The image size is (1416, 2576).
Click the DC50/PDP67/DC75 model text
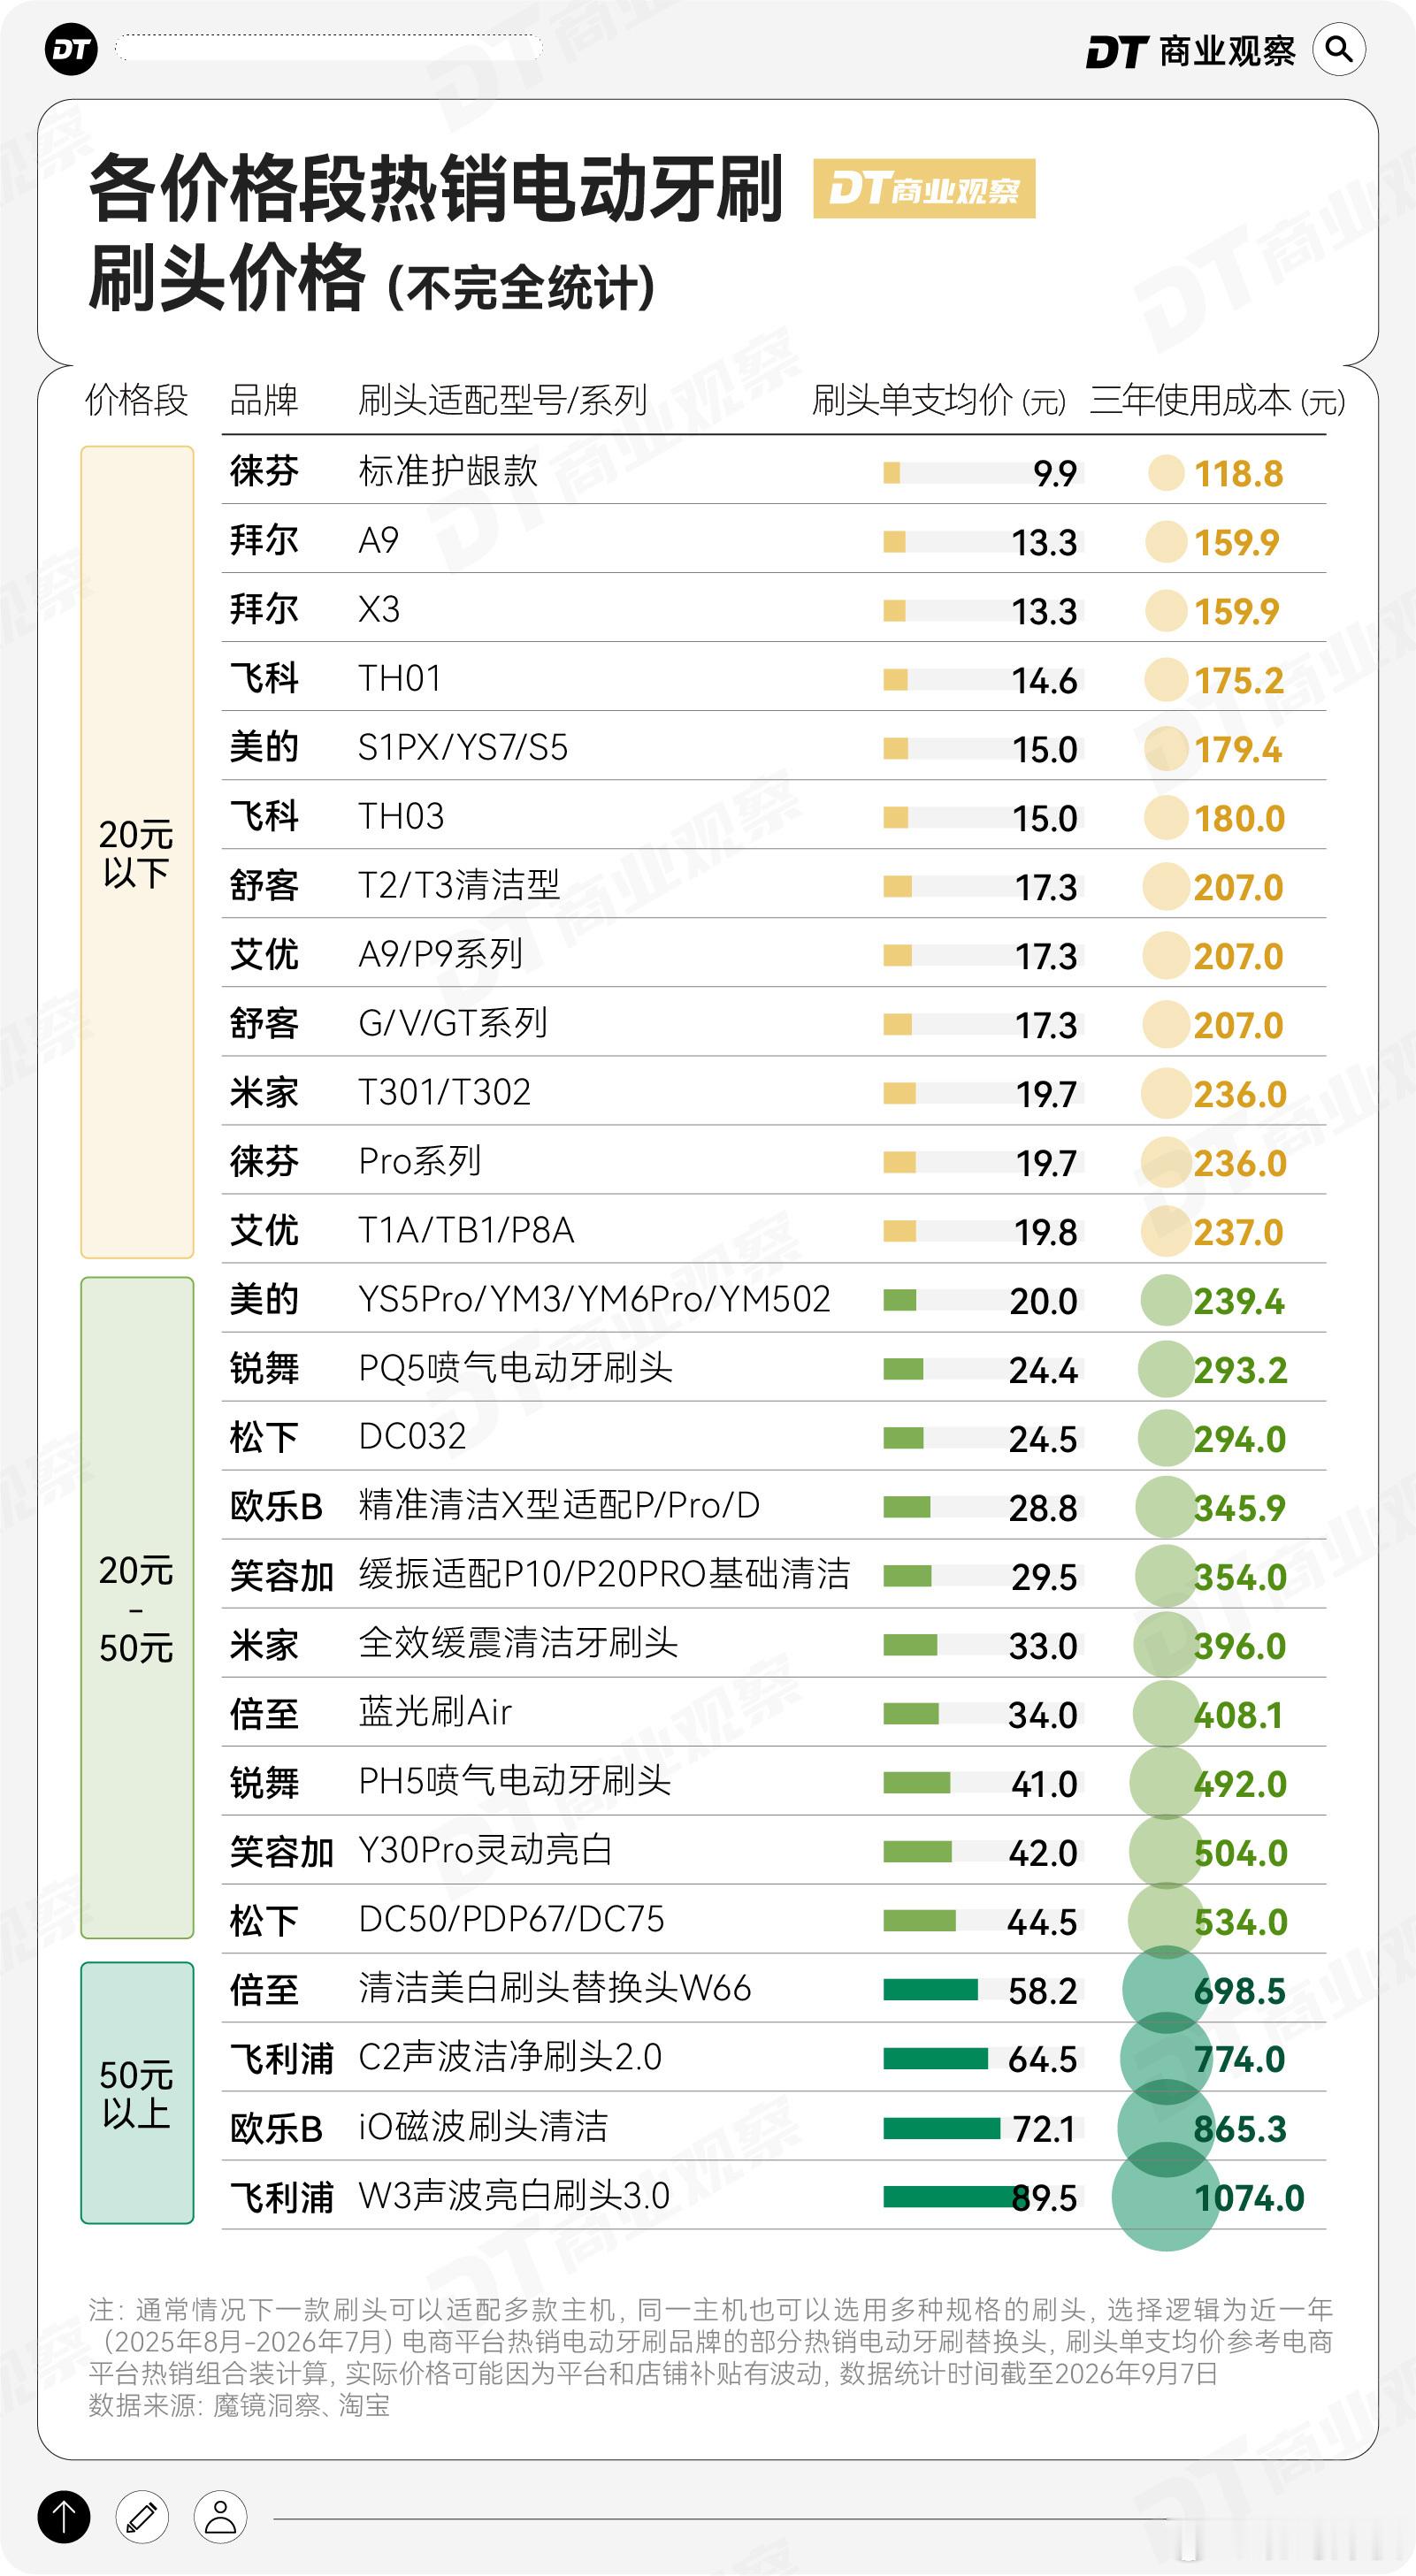click(511, 1919)
